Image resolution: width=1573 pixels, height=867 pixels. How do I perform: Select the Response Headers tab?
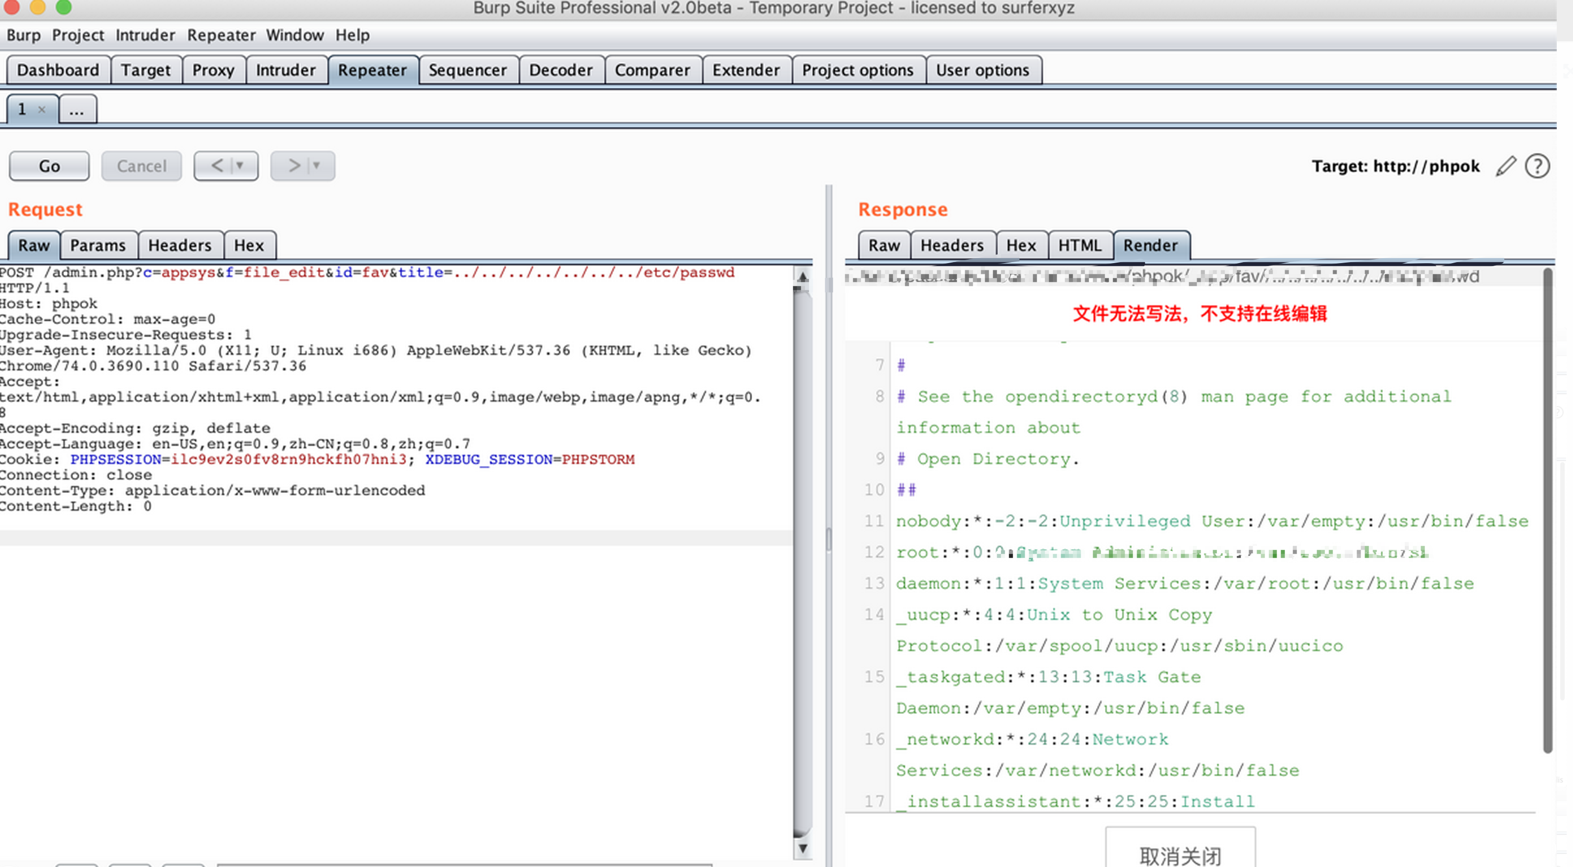[952, 245]
